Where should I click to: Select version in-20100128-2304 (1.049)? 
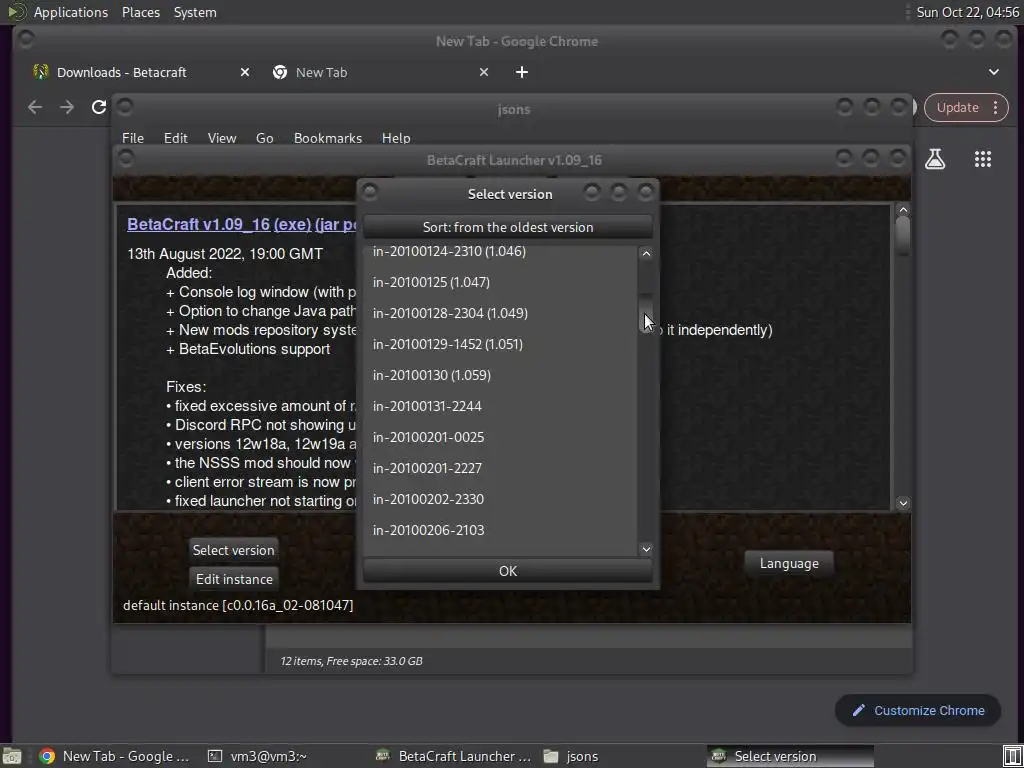click(x=500, y=313)
